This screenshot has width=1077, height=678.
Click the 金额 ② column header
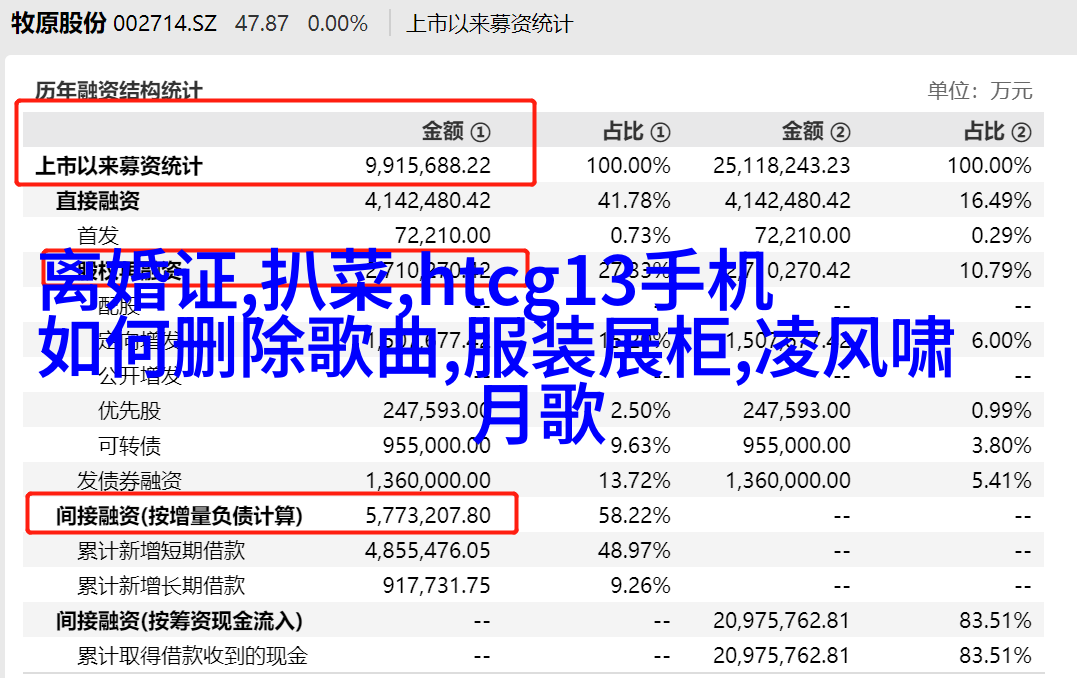(816, 131)
